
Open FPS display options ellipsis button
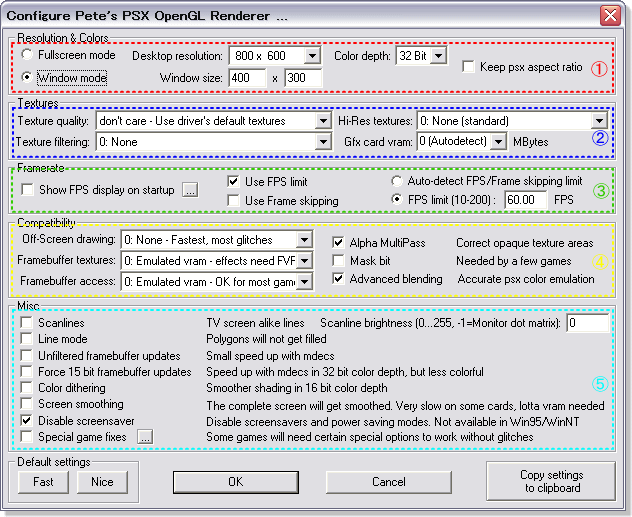[x=190, y=189]
